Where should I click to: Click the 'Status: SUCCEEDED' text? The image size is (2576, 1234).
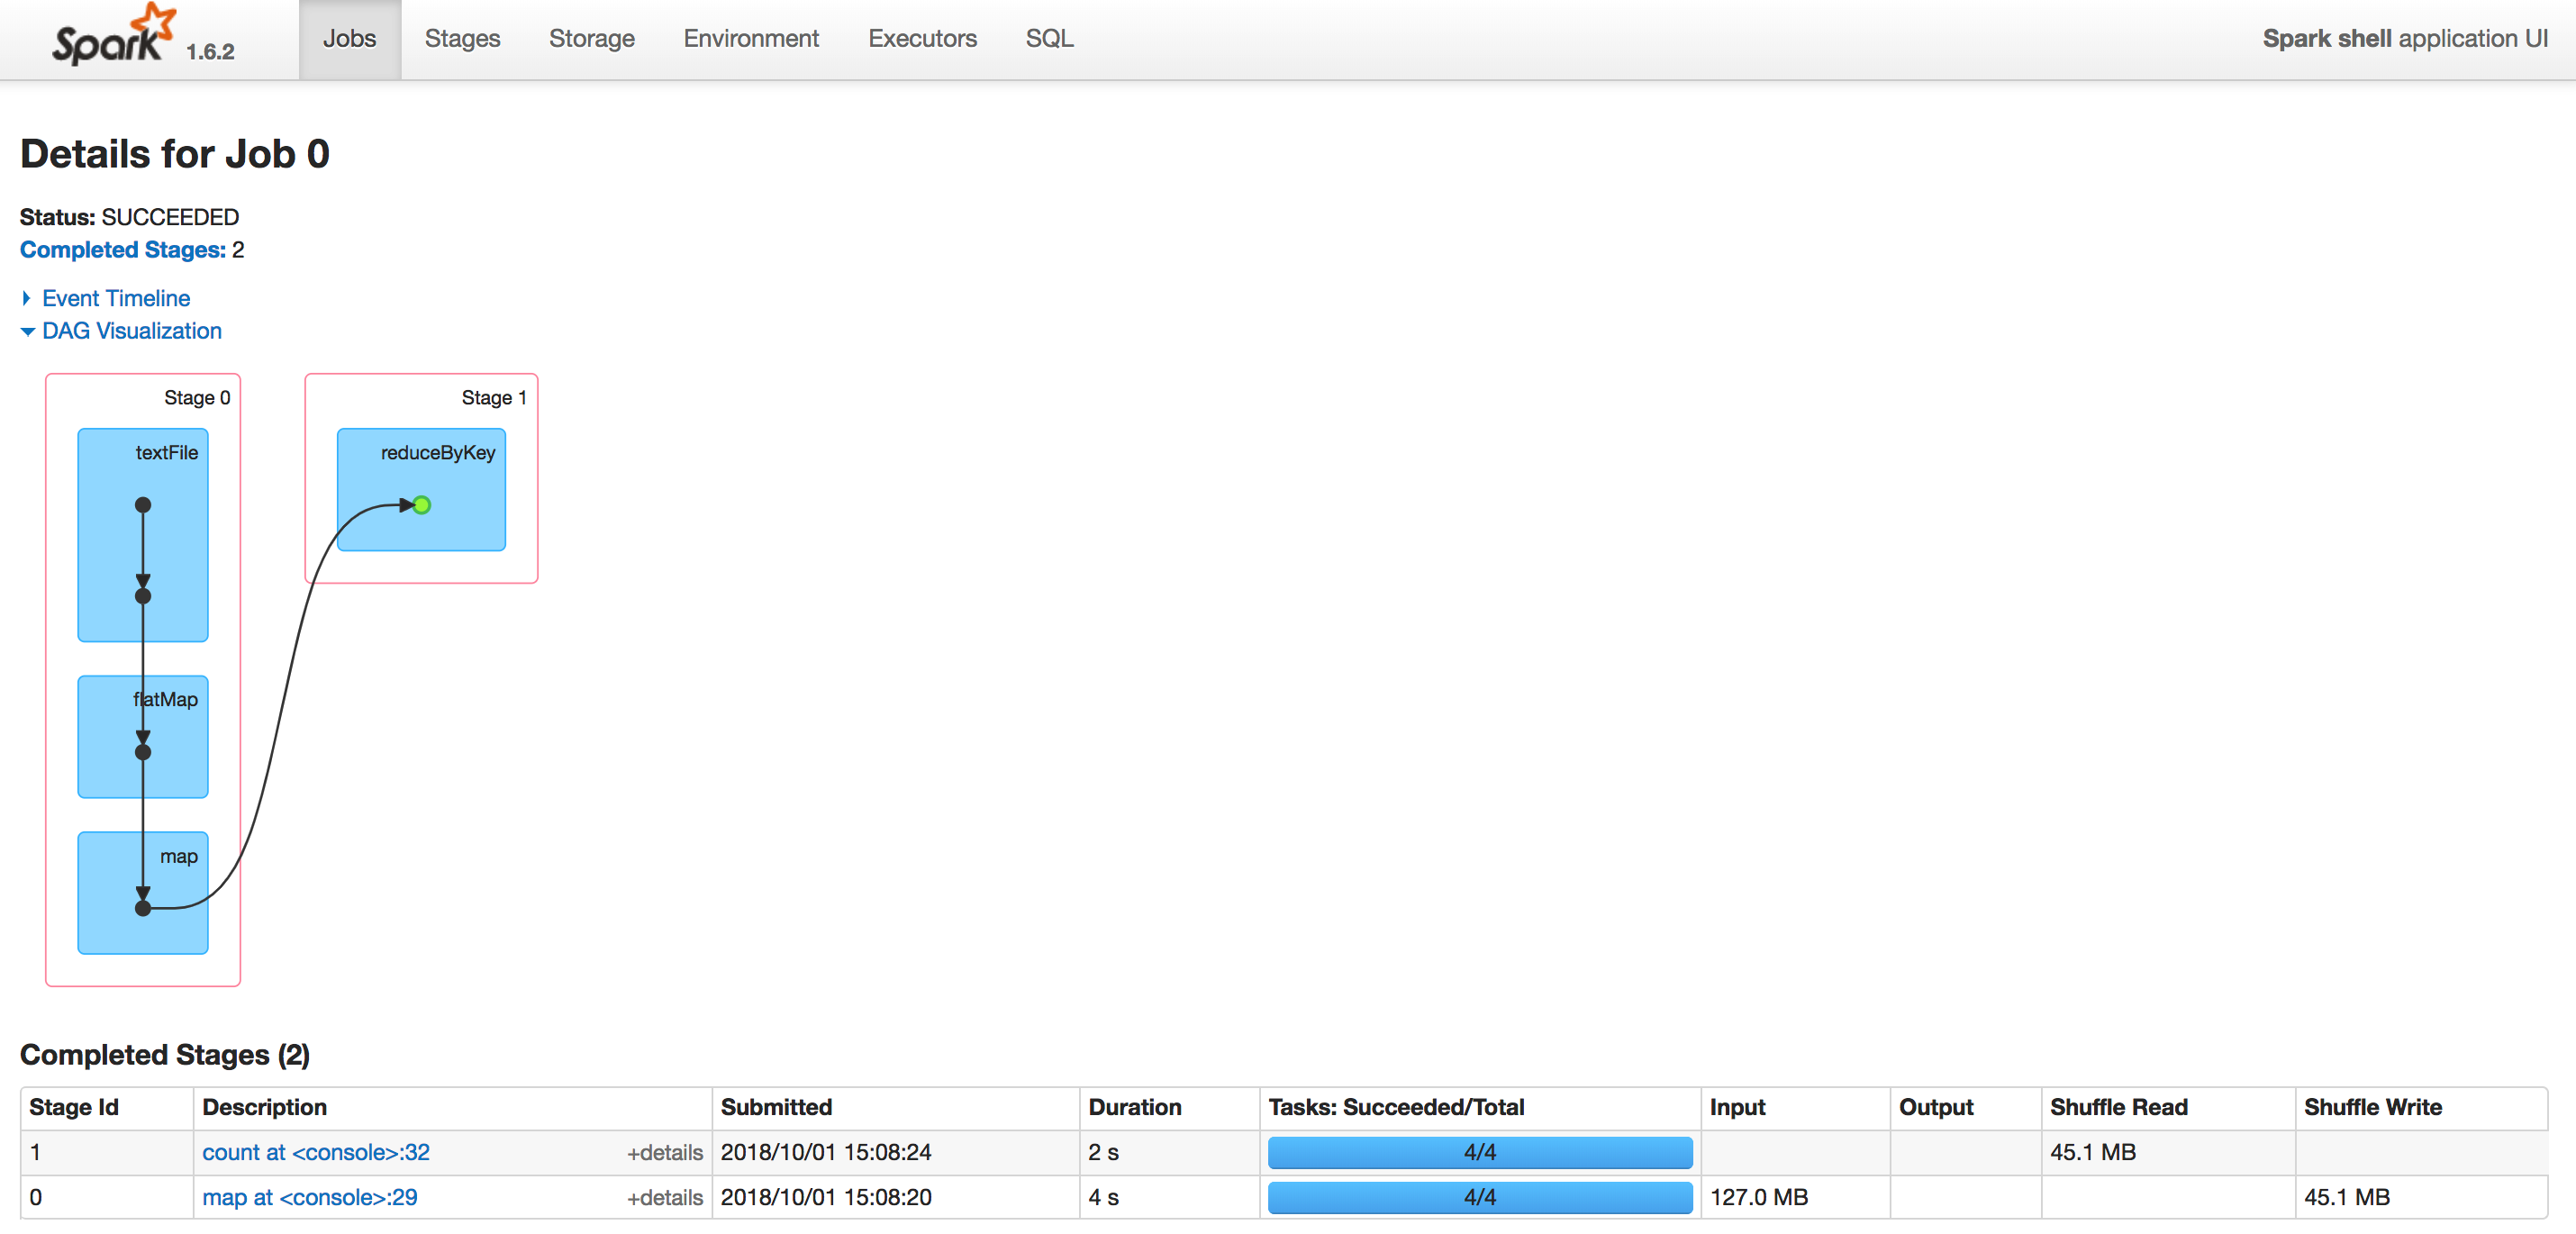(129, 217)
